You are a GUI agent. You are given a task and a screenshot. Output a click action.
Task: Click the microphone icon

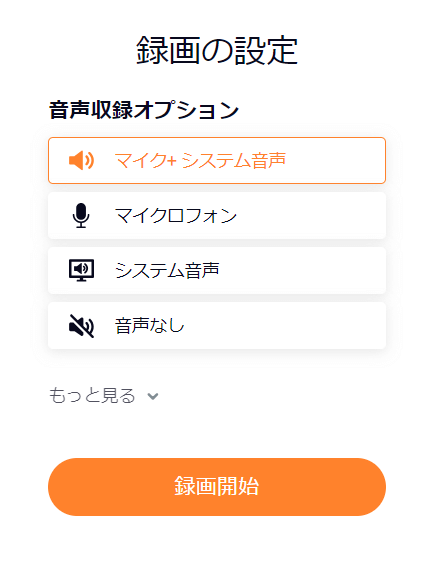(81, 215)
